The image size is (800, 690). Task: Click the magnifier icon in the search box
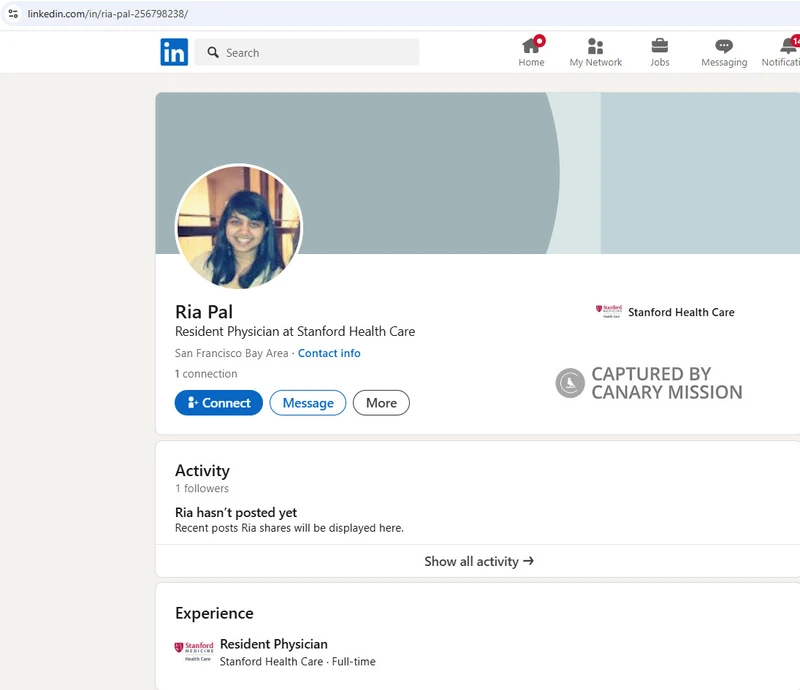[213, 53]
